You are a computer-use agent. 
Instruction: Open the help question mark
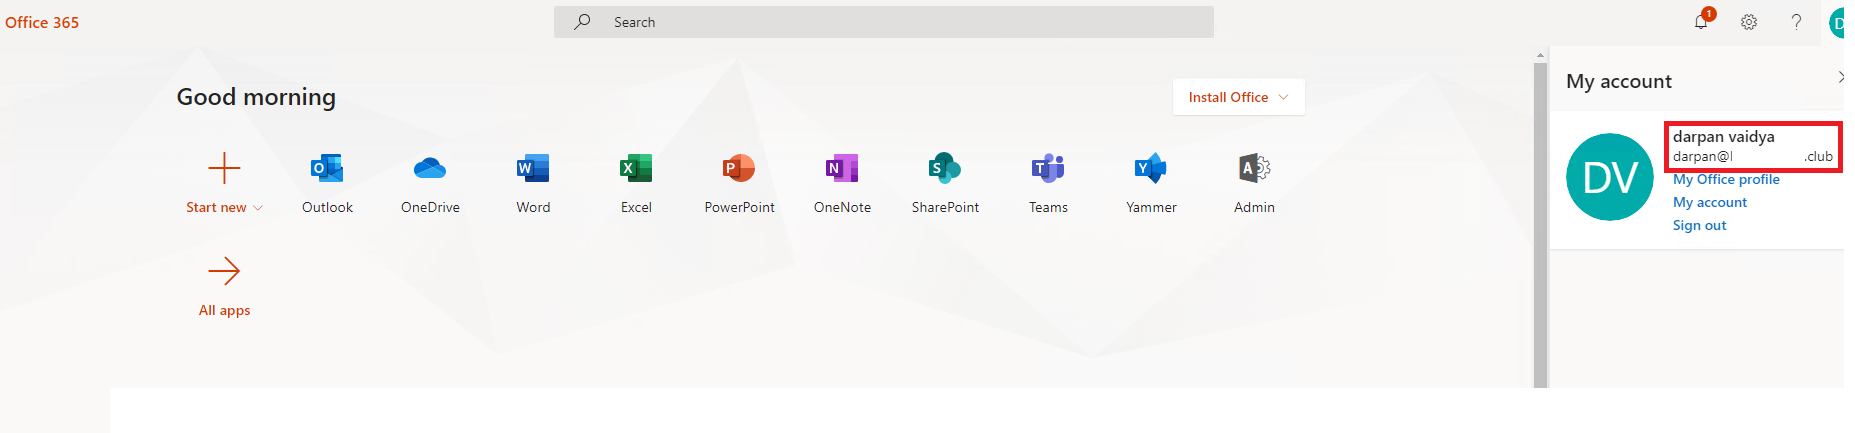1797,22
